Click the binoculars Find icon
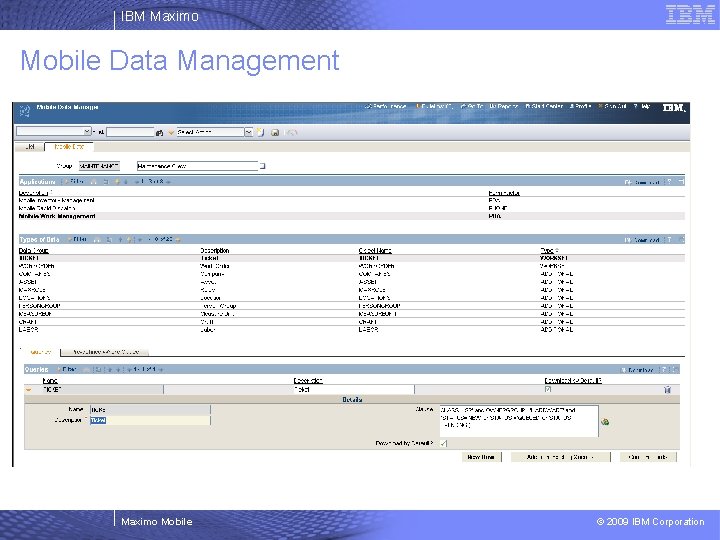Image resolution: width=720 pixels, height=540 pixels. pyautogui.click(x=159, y=133)
